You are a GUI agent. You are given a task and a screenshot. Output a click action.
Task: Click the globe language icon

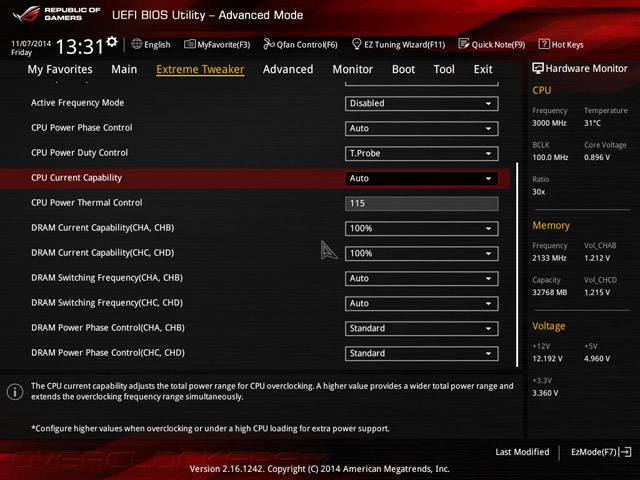click(137, 44)
